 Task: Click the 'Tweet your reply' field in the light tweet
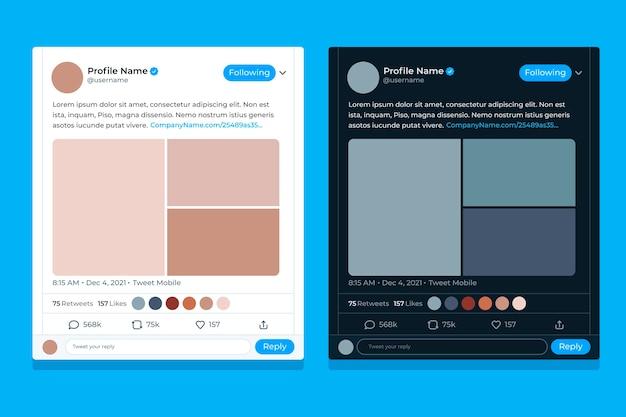coord(158,347)
